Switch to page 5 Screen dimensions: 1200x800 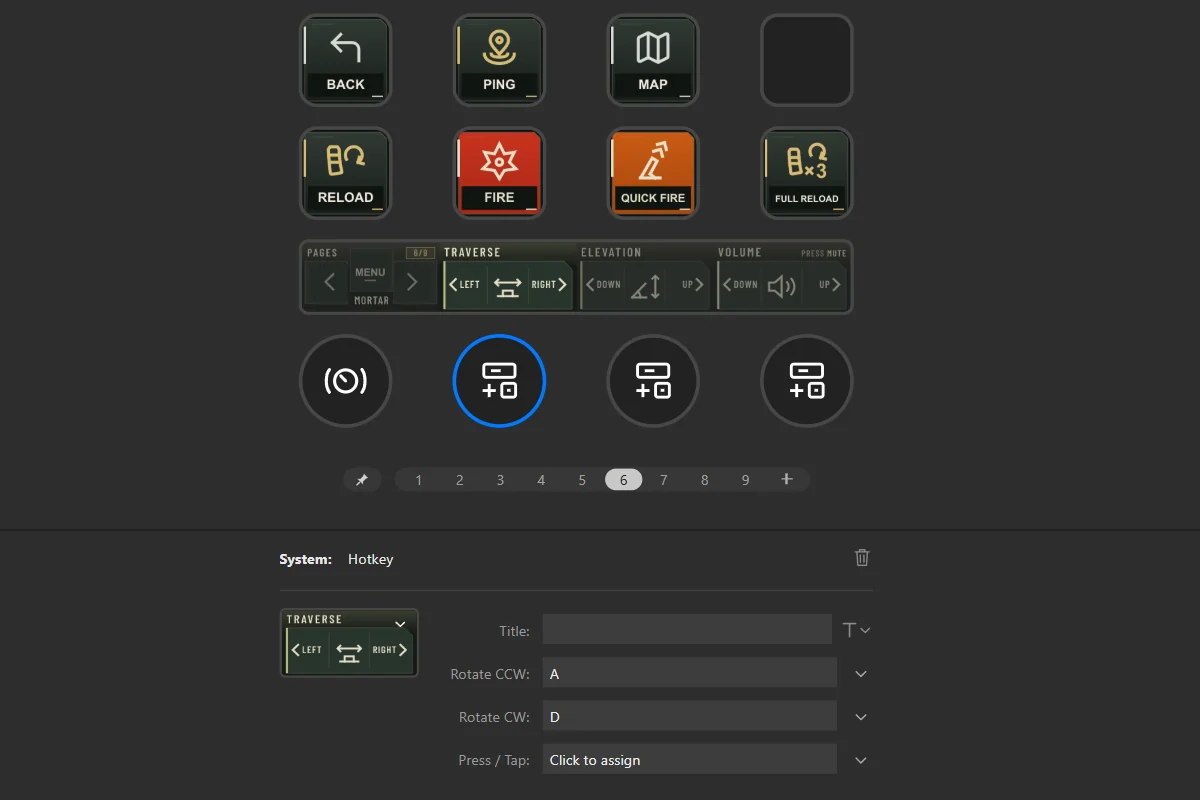582,480
